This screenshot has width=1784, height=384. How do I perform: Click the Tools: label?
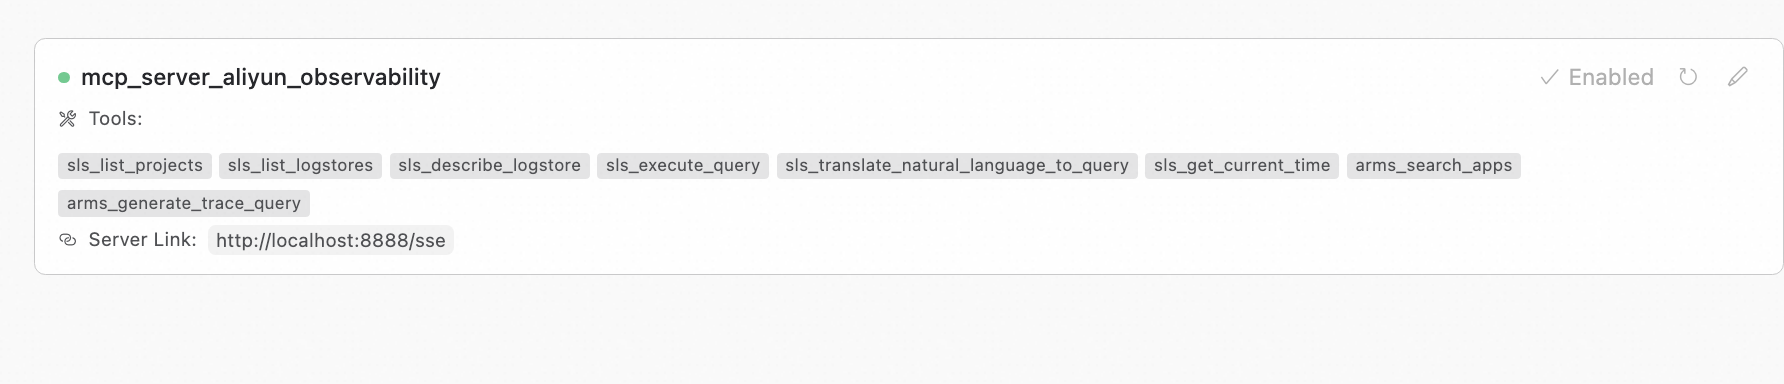click(x=115, y=119)
